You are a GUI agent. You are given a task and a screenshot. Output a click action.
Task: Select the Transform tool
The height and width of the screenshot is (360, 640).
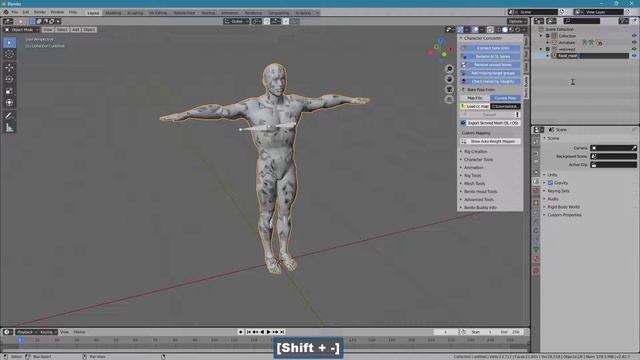(x=9, y=102)
